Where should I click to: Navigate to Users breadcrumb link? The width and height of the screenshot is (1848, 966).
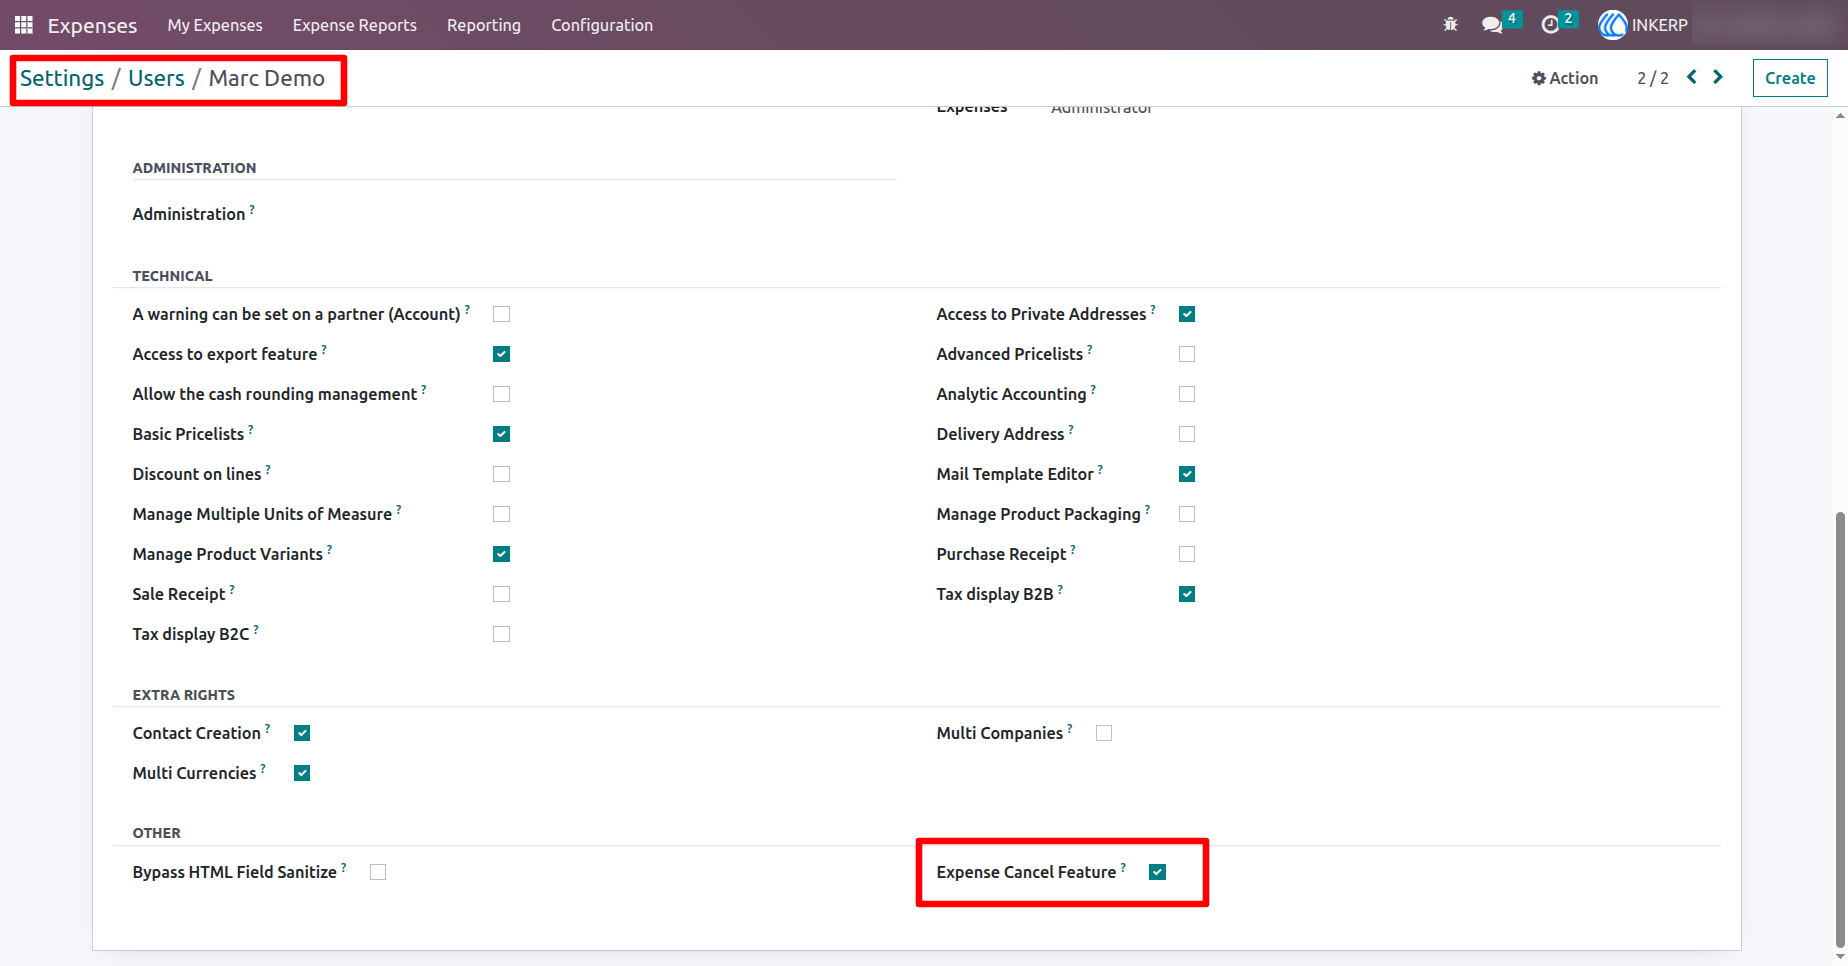pyautogui.click(x=156, y=78)
